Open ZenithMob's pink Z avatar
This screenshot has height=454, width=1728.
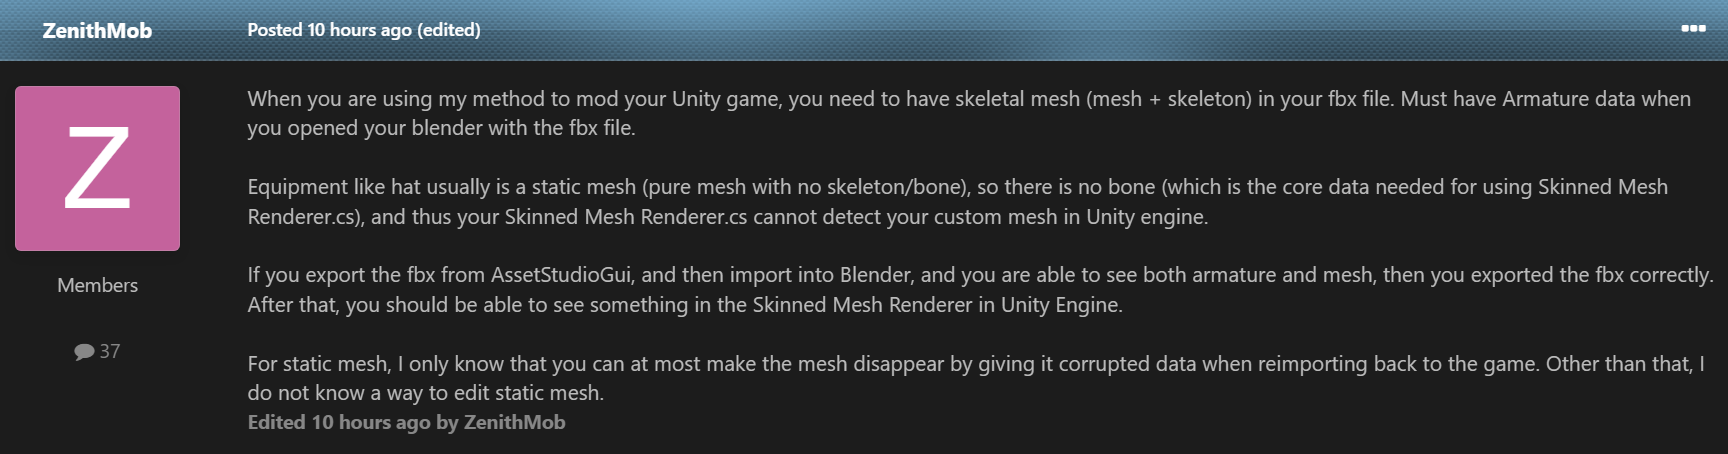tap(97, 168)
